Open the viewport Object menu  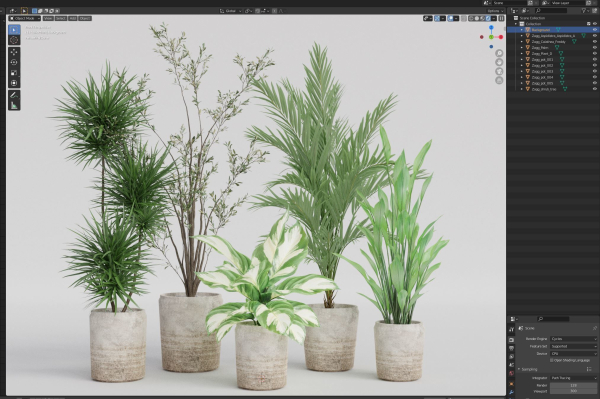[85, 18]
